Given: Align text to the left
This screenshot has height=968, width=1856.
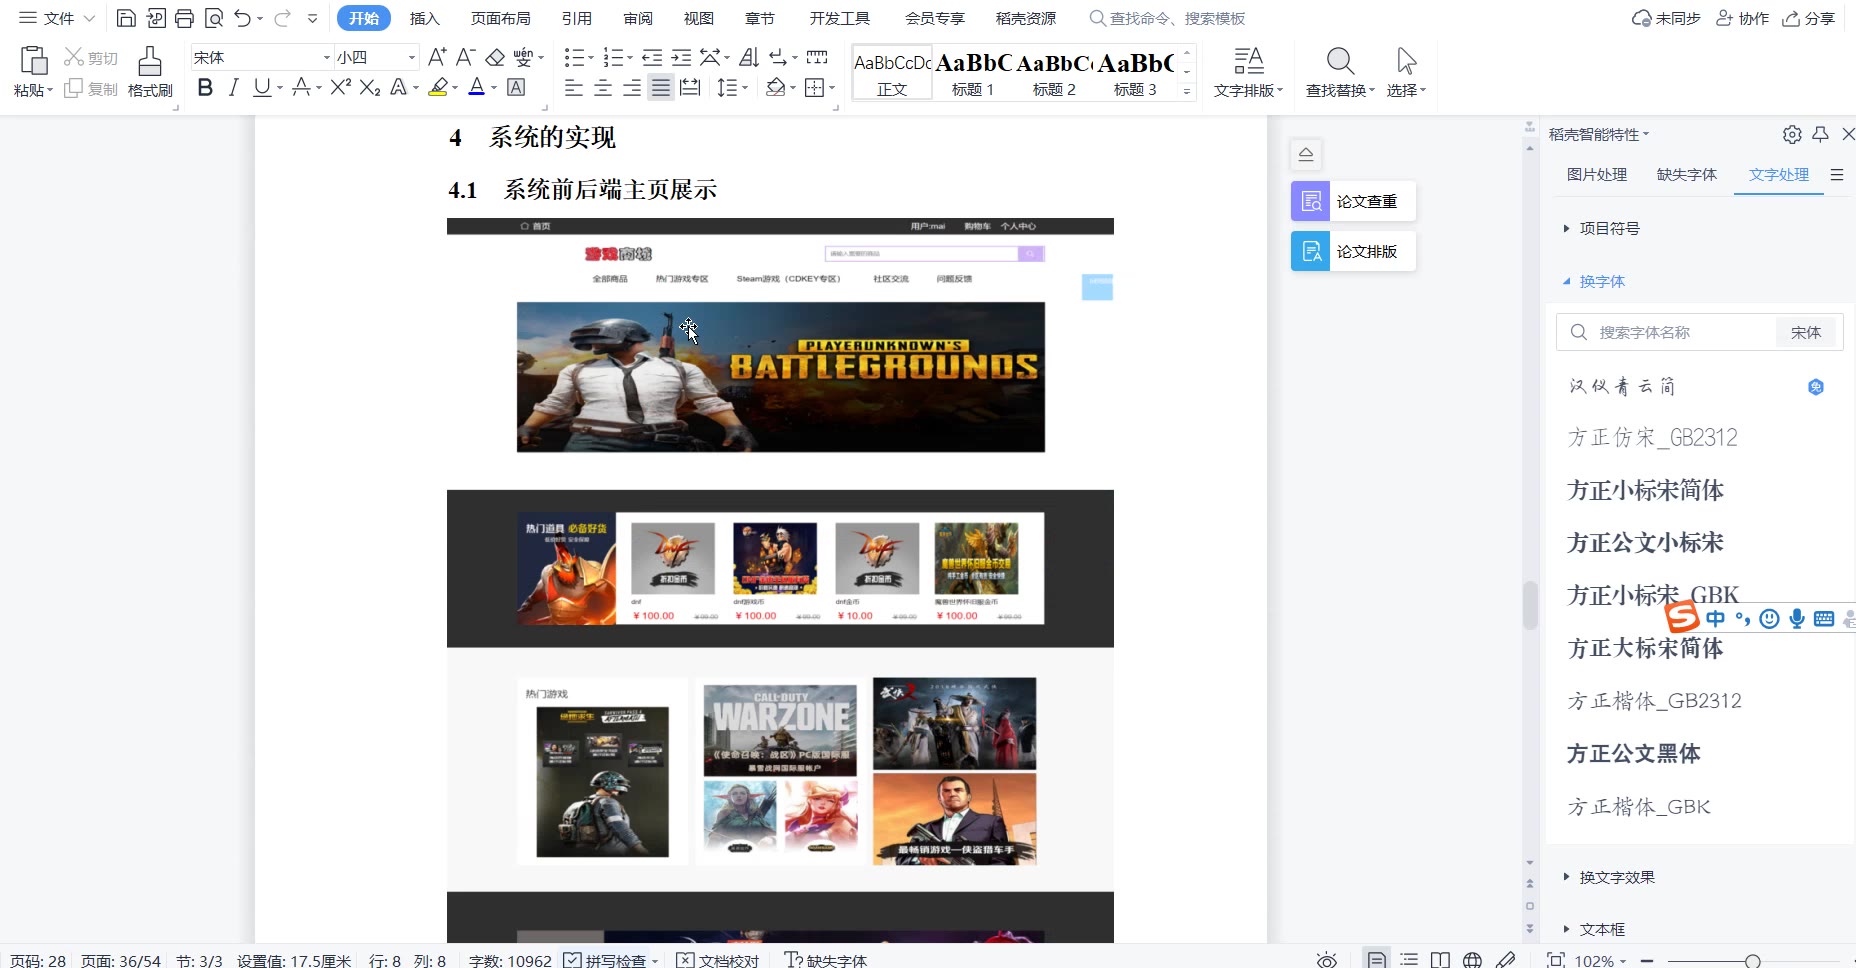Looking at the screenshot, I should pos(574,88).
